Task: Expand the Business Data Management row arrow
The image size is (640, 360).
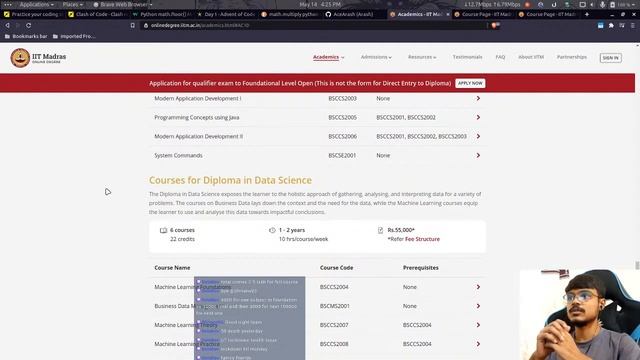Action: point(478,306)
